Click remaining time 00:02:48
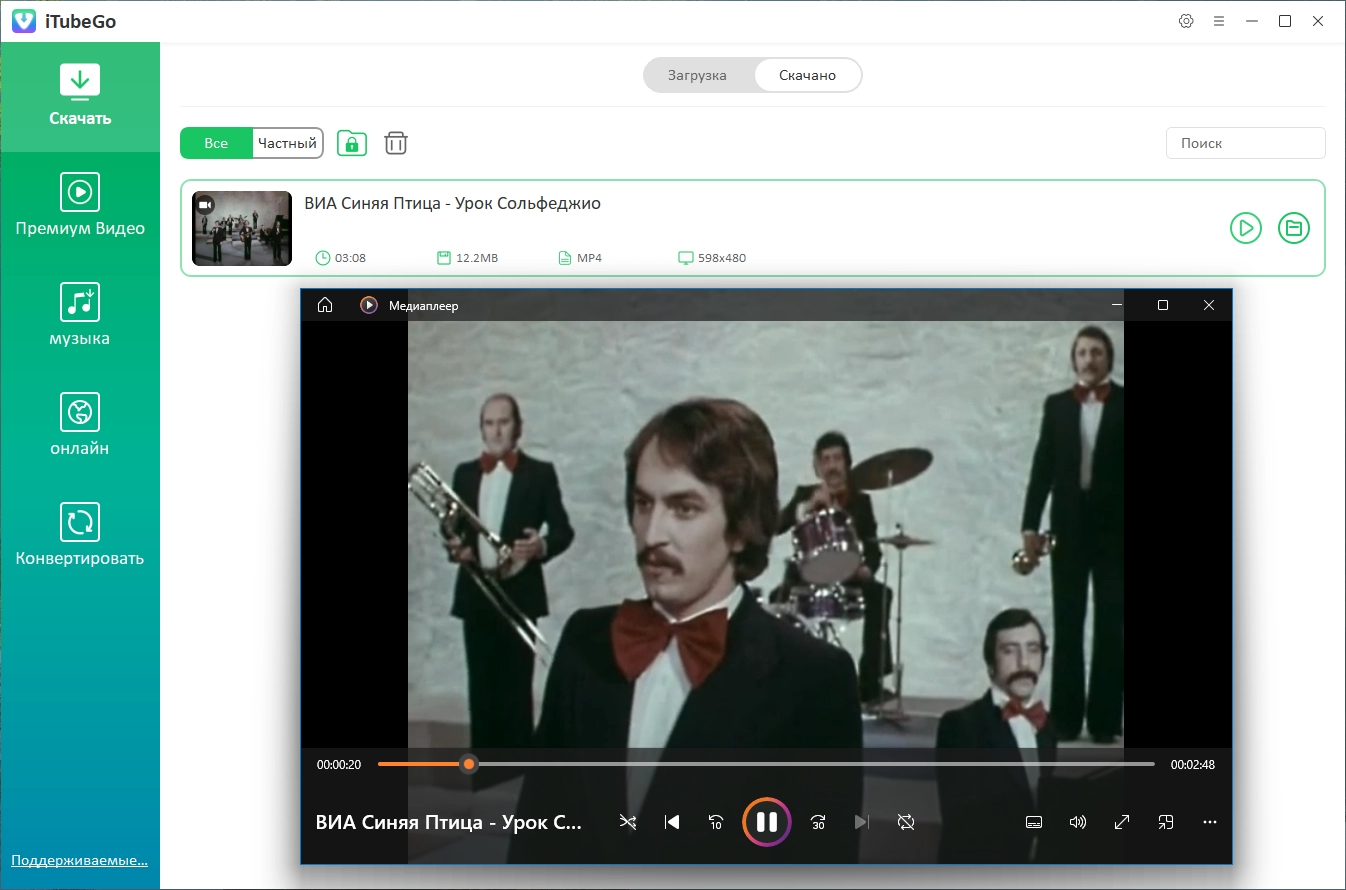This screenshot has width=1346, height=890. click(1193, 765)
